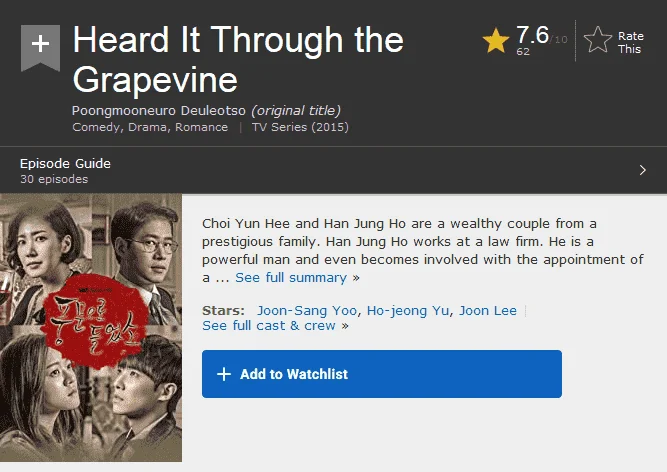This screenshot has width=667, height=472.
Task: Click the yellow rating star icon
Action: tap(496, 40)
